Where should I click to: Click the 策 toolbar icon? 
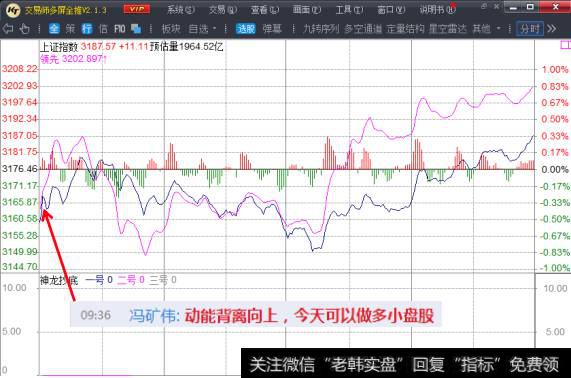pyautogui.click(x=70, y=28)
